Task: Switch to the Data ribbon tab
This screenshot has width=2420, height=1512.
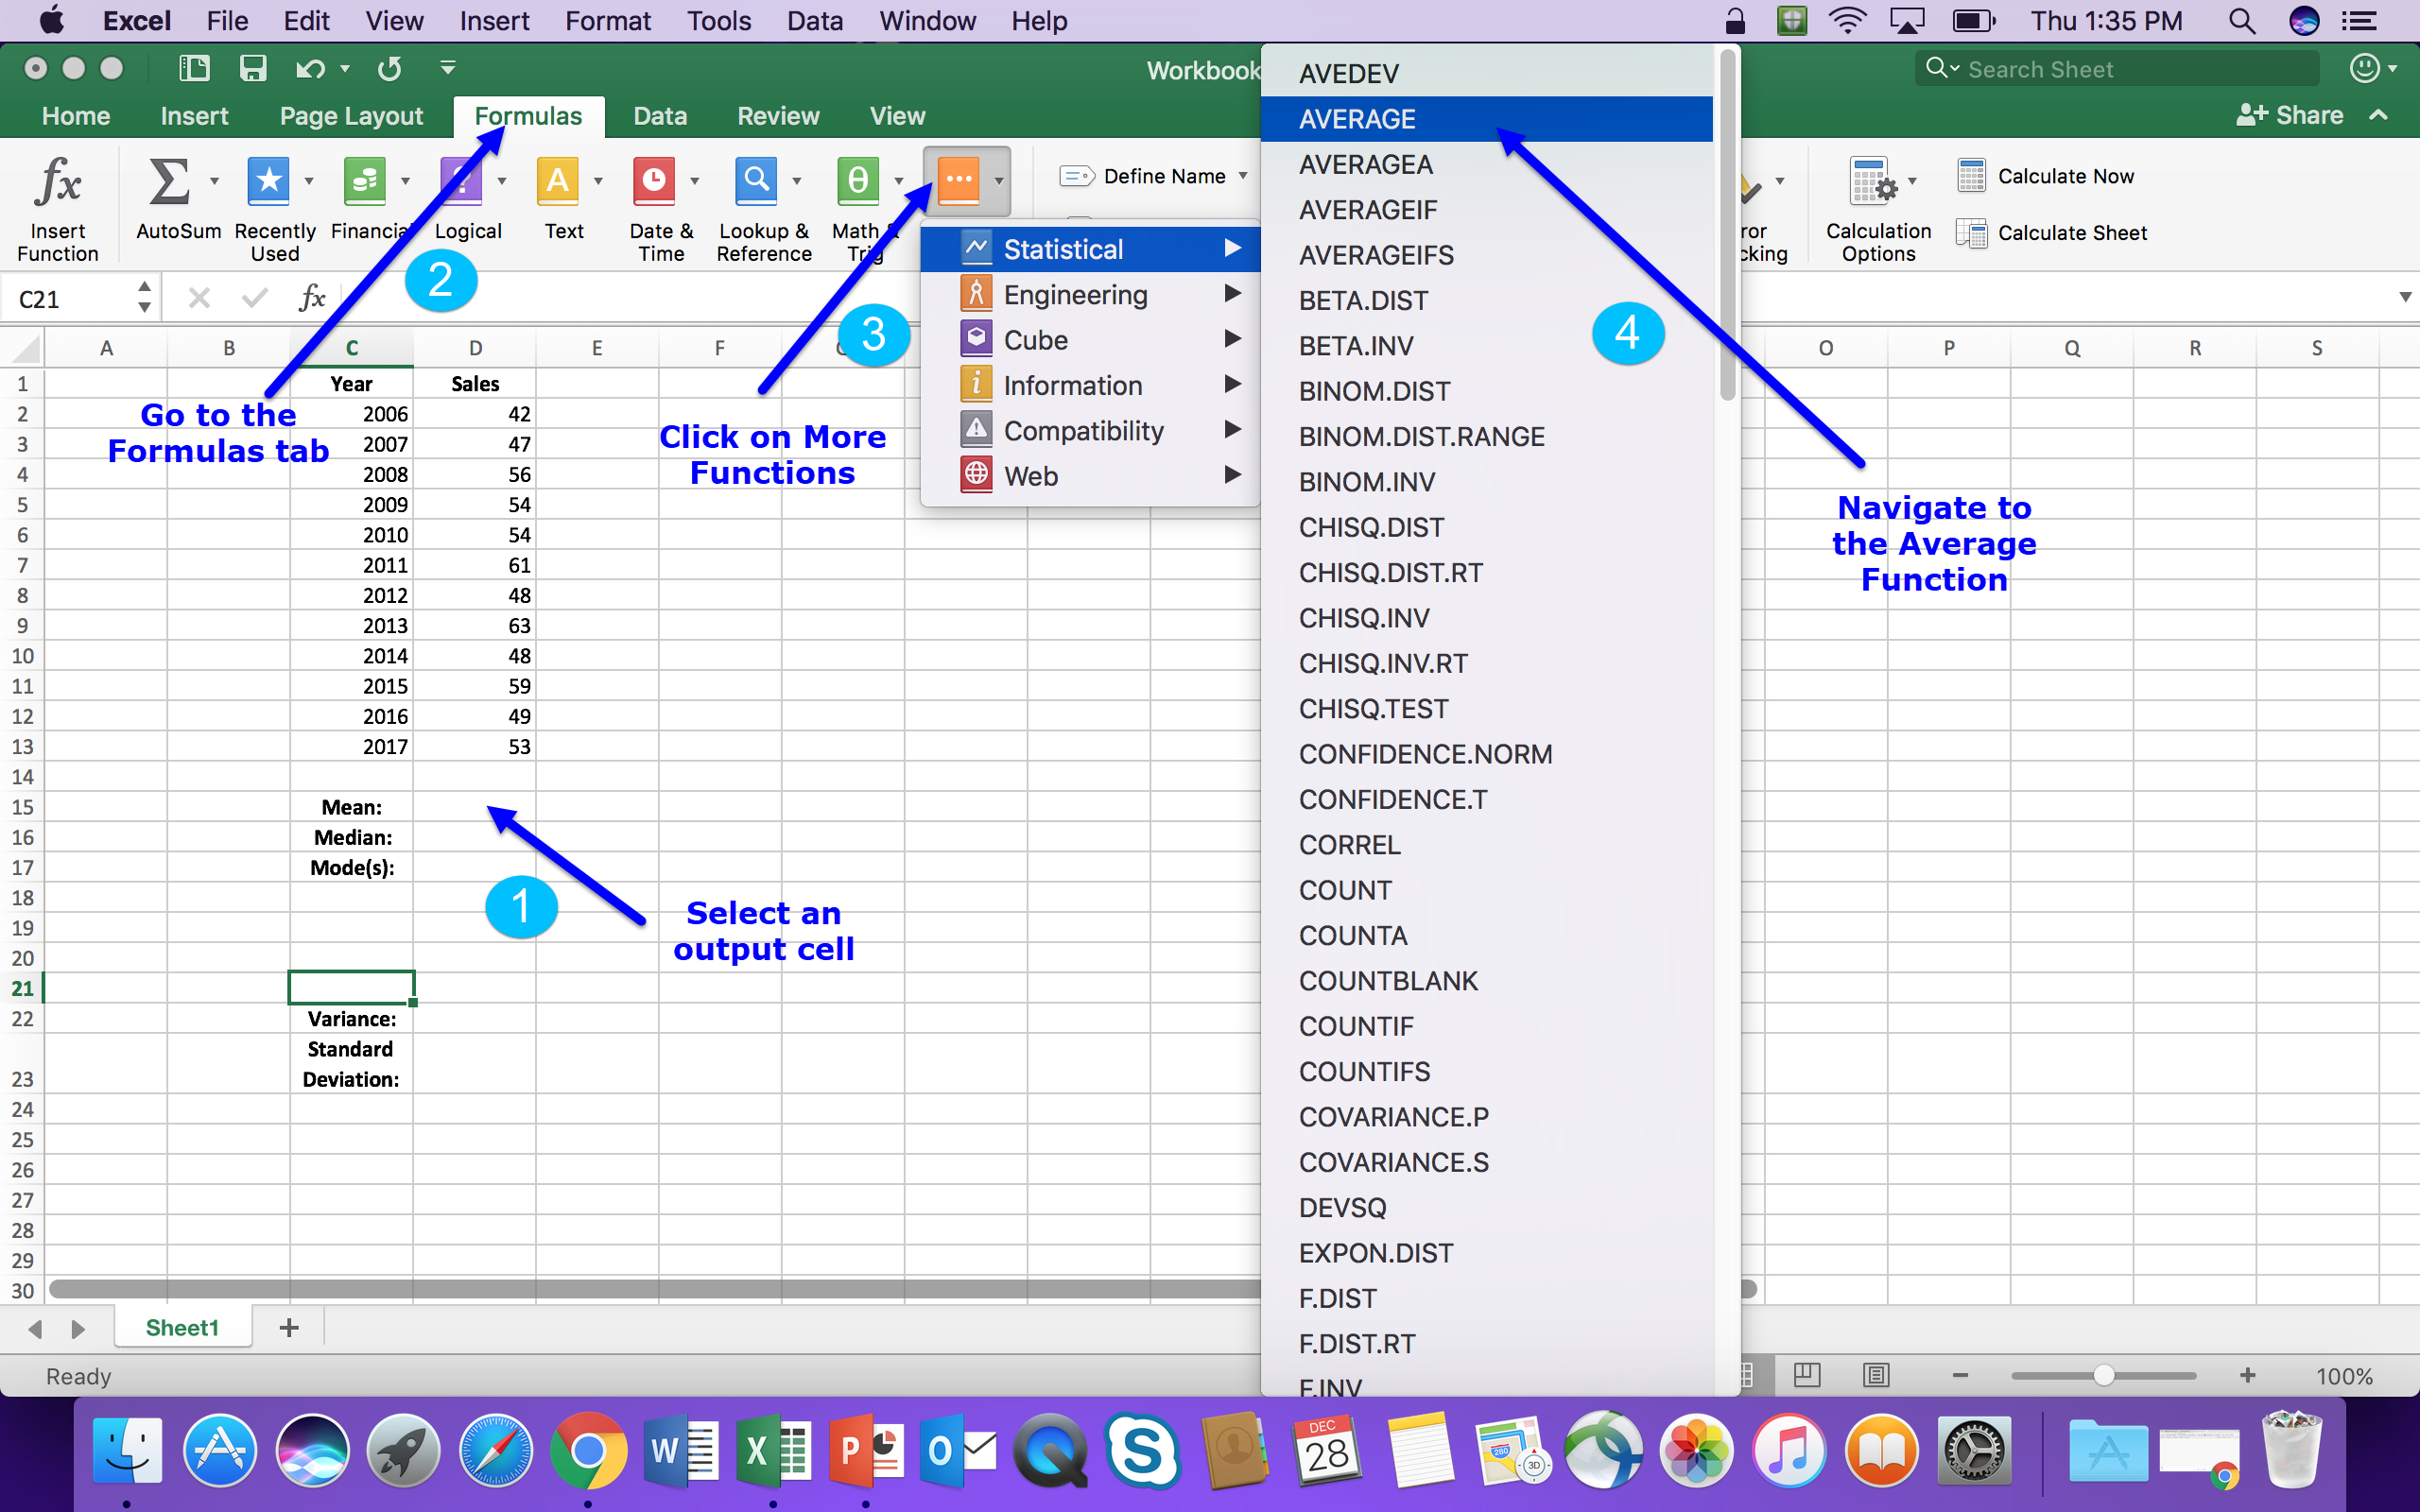Action: coord(660,116)
